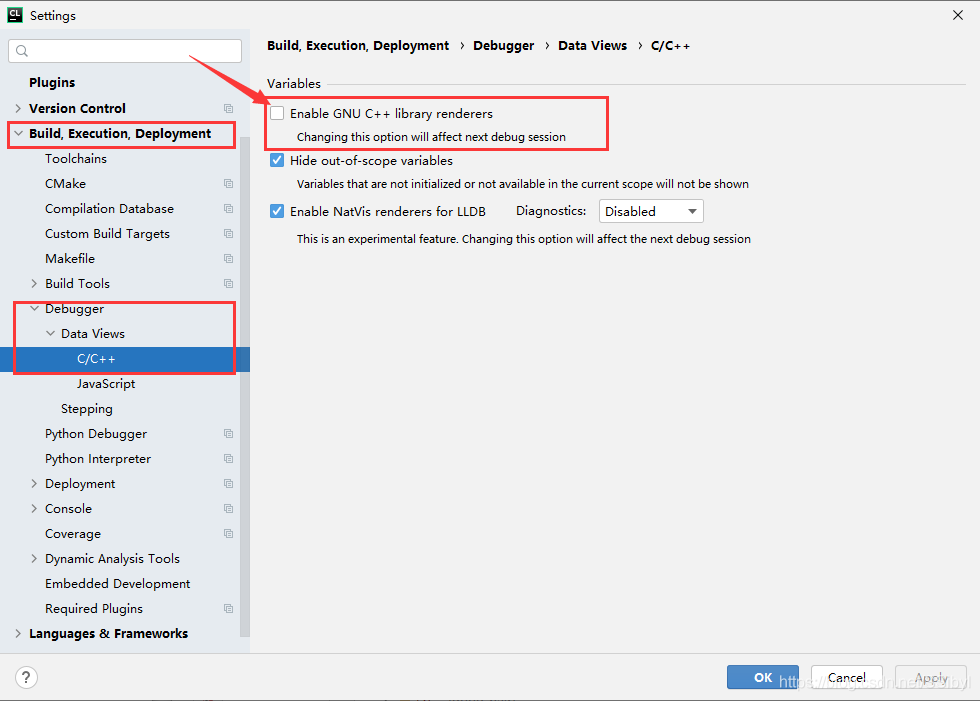Click the Cancel button
The image size is (980, 701).
847,677
